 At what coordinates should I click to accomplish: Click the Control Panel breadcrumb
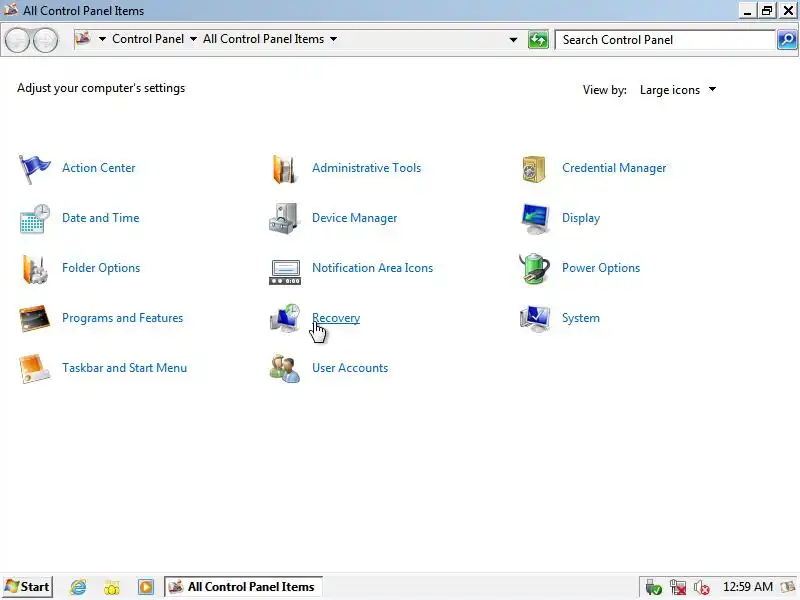[148, 39]
